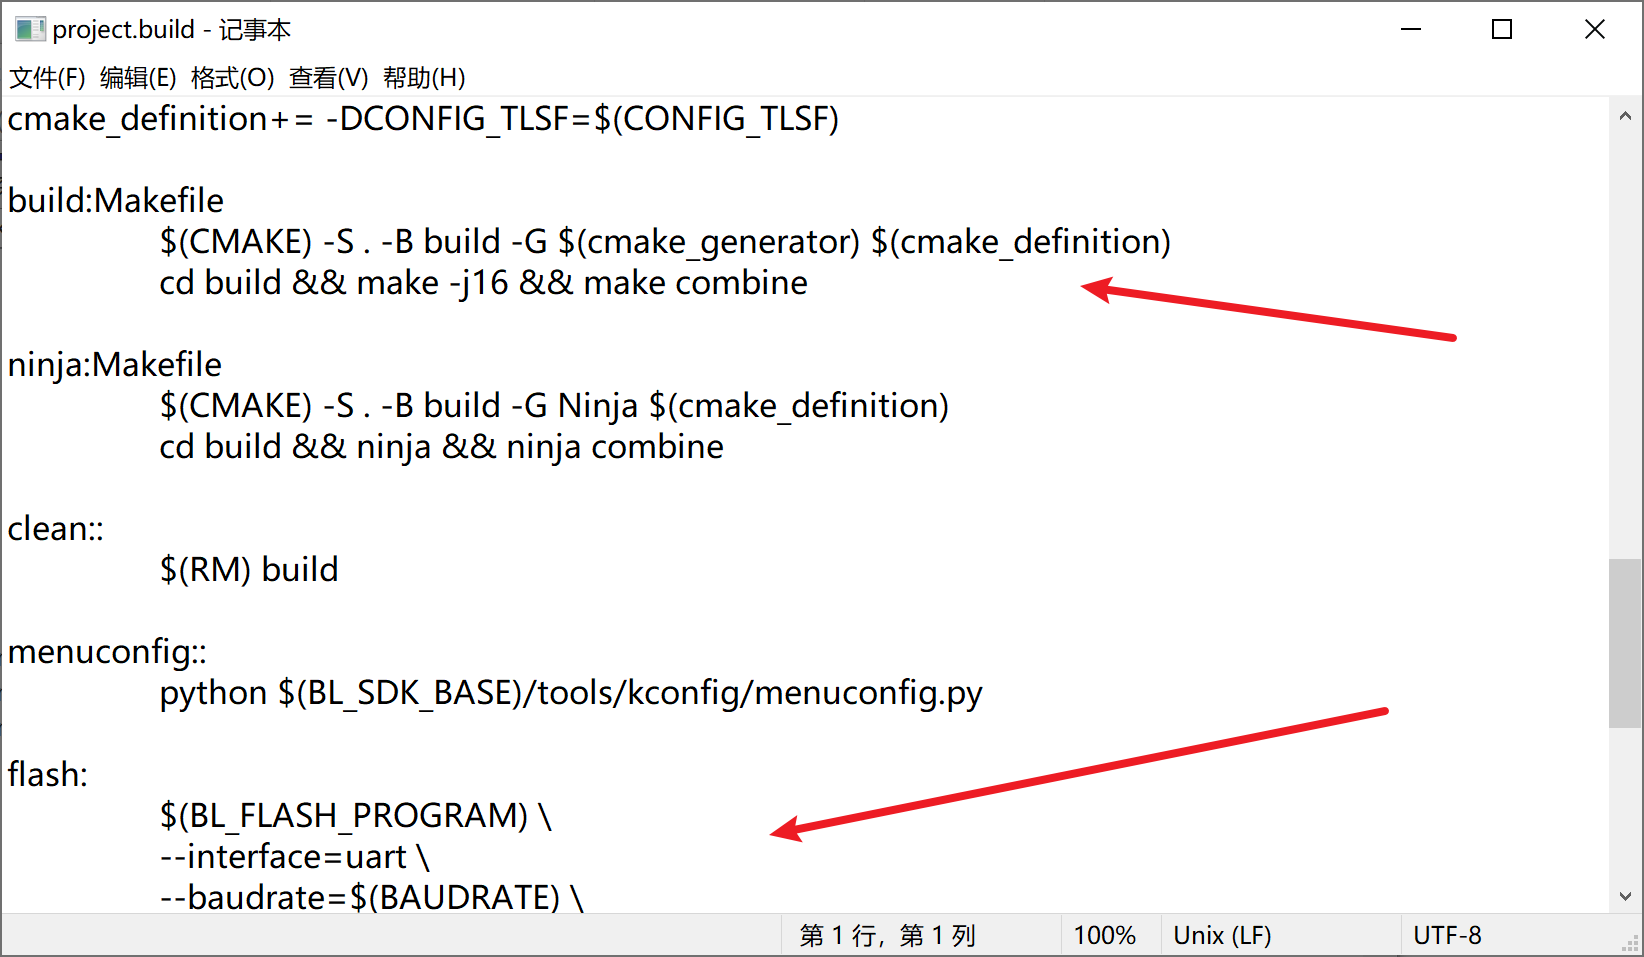Open the 帮助(H) menu
Screen dimensions: 1644x957
tap(424, 78)
